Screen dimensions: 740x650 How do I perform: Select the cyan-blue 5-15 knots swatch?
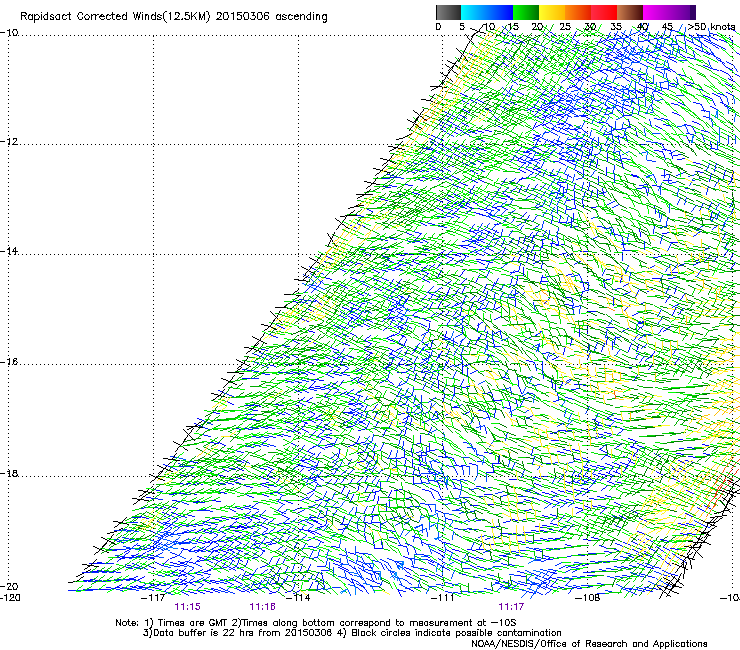pos(487,12)
